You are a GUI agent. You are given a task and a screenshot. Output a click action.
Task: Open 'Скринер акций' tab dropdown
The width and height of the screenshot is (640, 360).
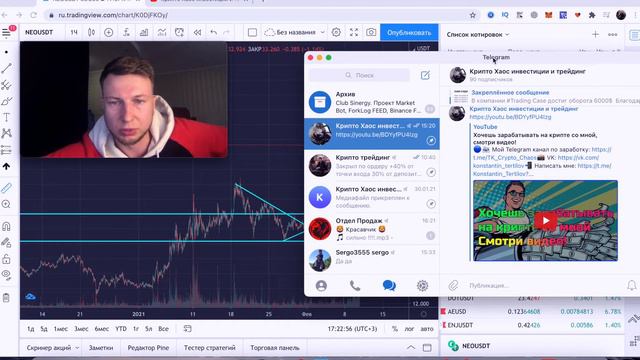[52, 348]
